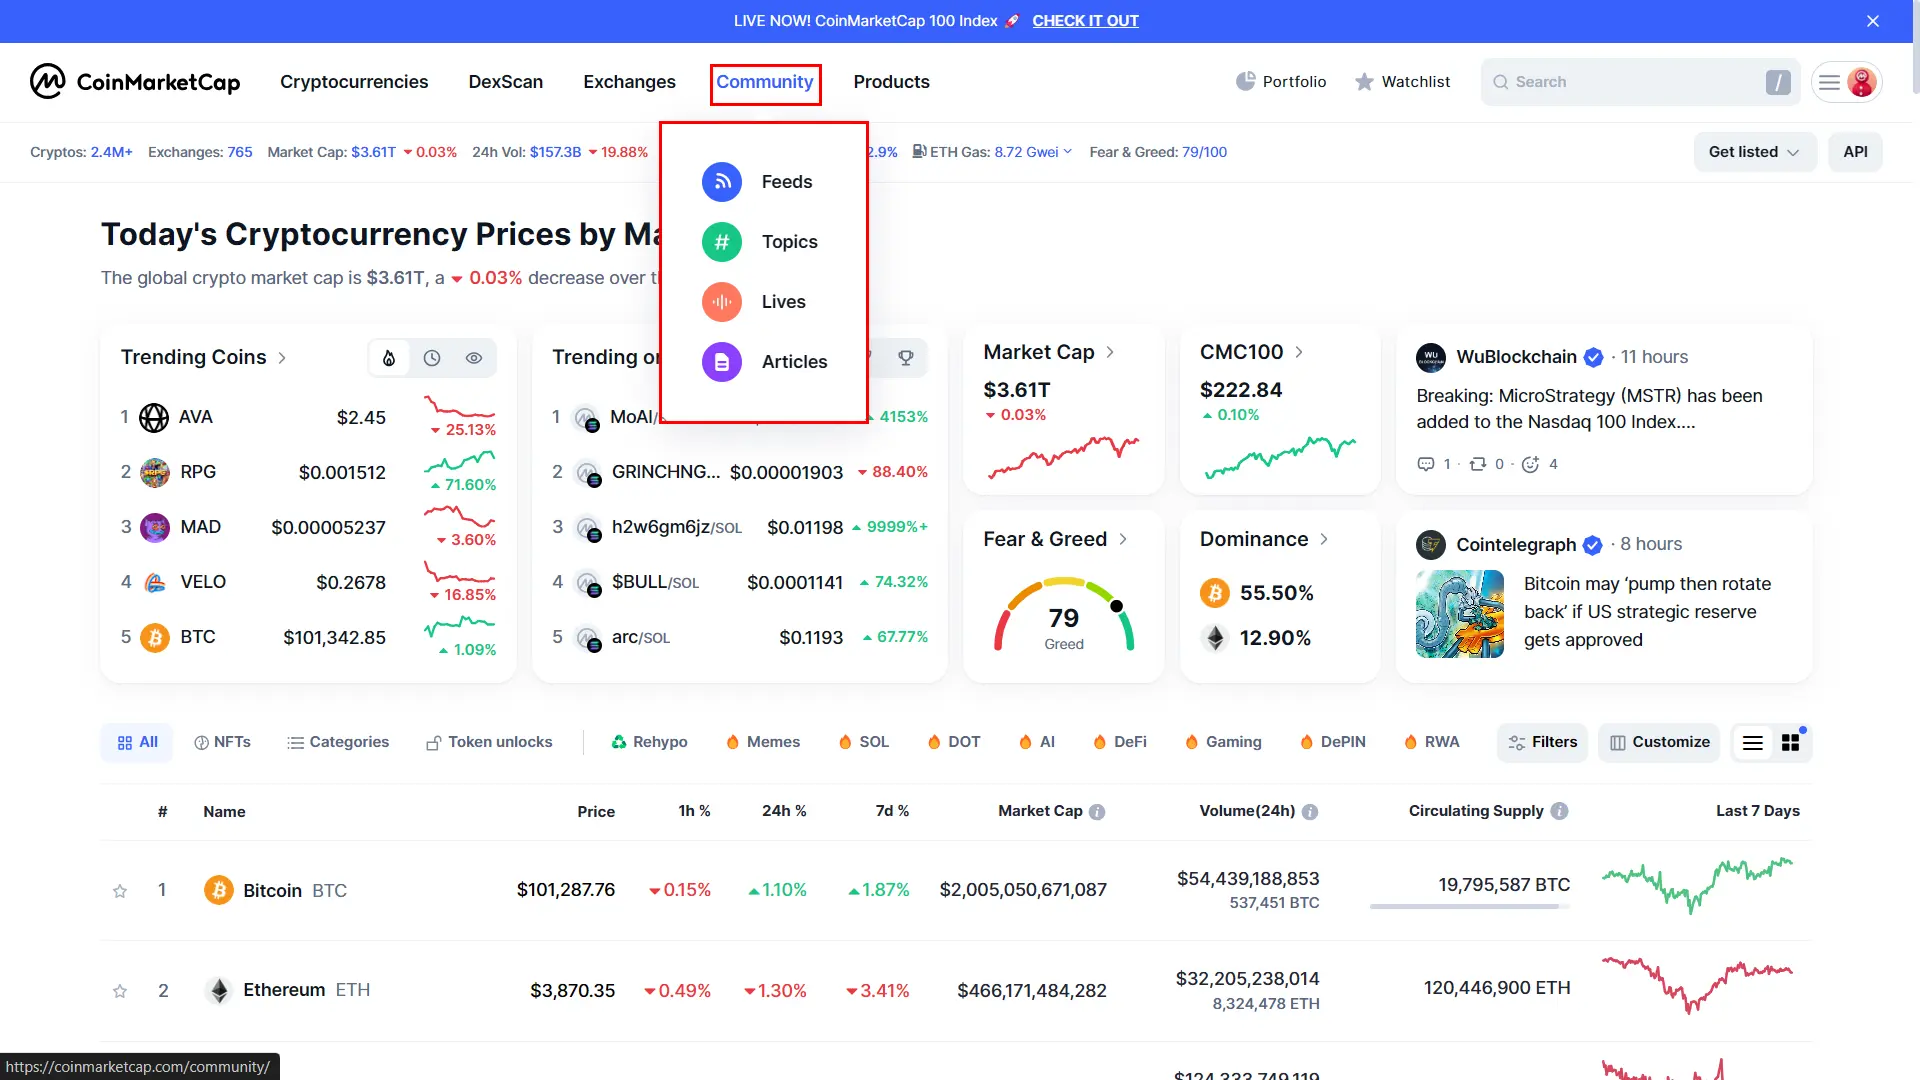Click the CoinMarketCap logo
The height and width of the screenshot is (1080, 1920).
[135, 82]
